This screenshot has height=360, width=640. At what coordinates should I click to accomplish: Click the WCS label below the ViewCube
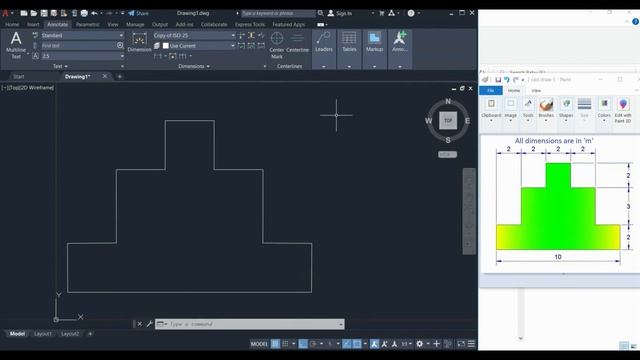pyautogui.click(x=447, y=154)
